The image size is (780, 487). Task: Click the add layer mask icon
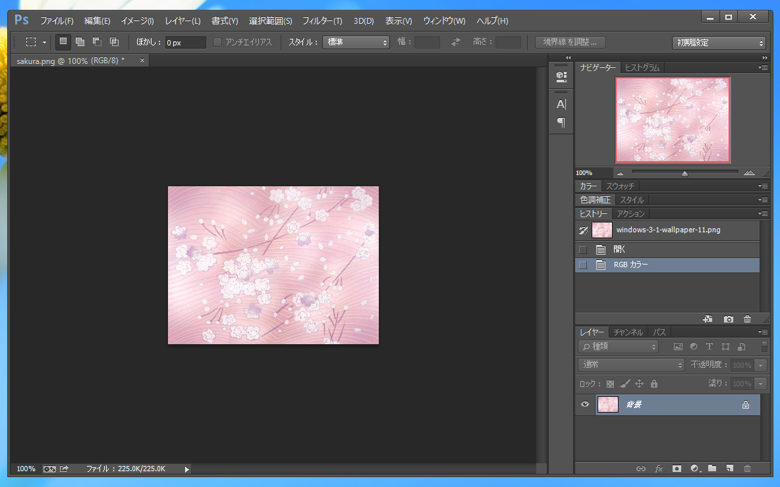tap(677, 468)
